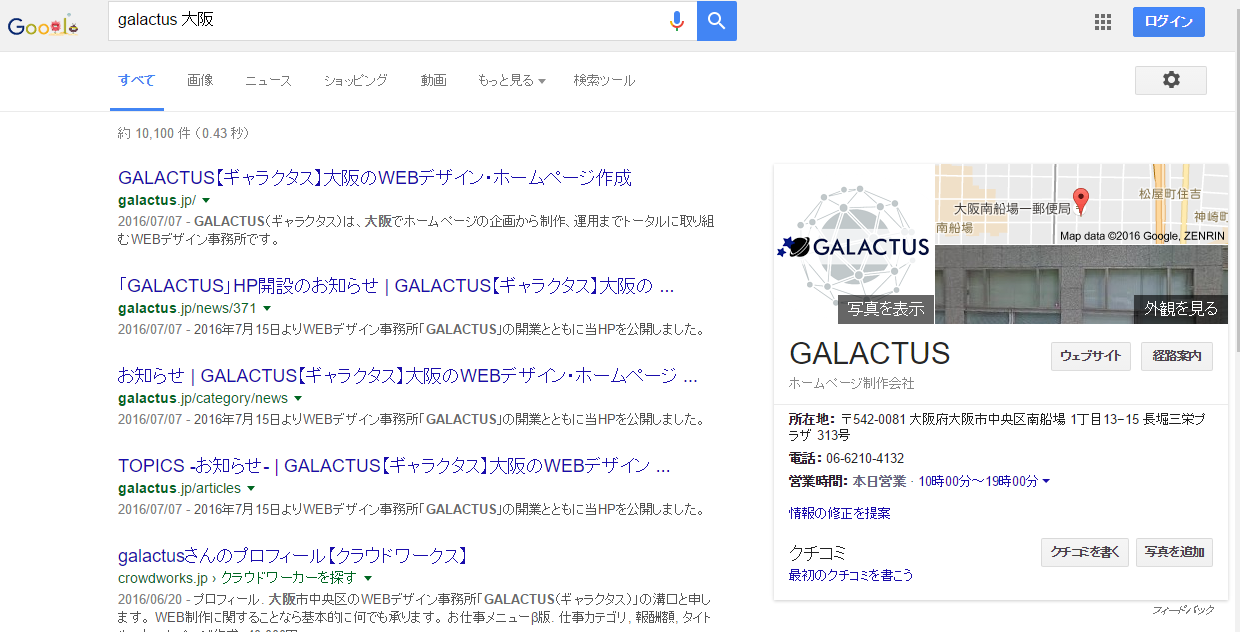The width and height of the screenshot is (1240, 632).
Task: Click the Google logo
Action: coord(43,26)
